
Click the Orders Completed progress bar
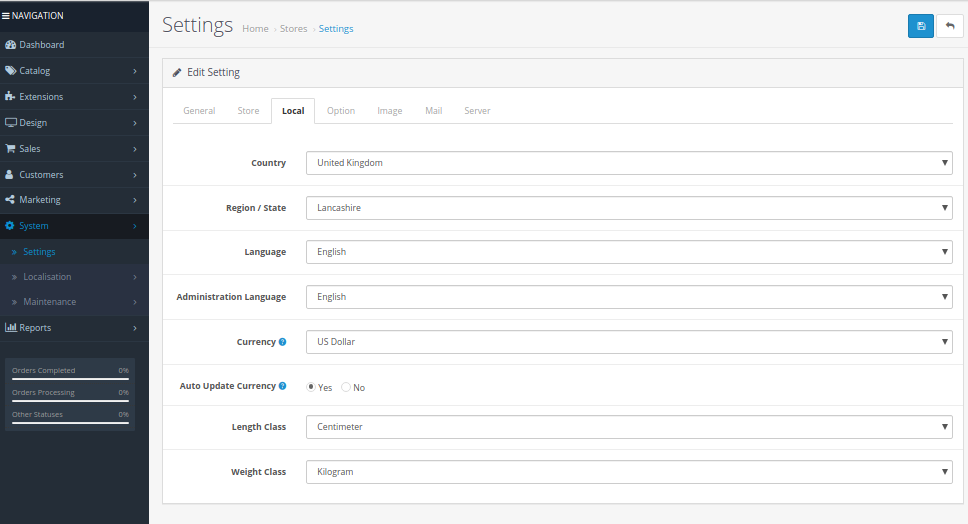click(x=70, y=379)
